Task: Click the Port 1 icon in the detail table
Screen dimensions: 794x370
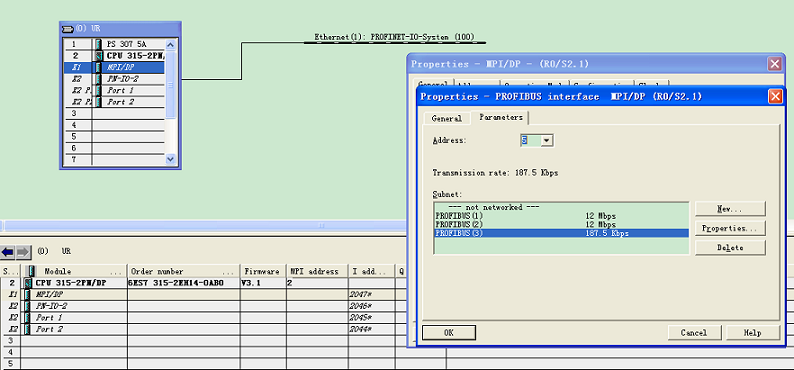Action: point(28,318)
